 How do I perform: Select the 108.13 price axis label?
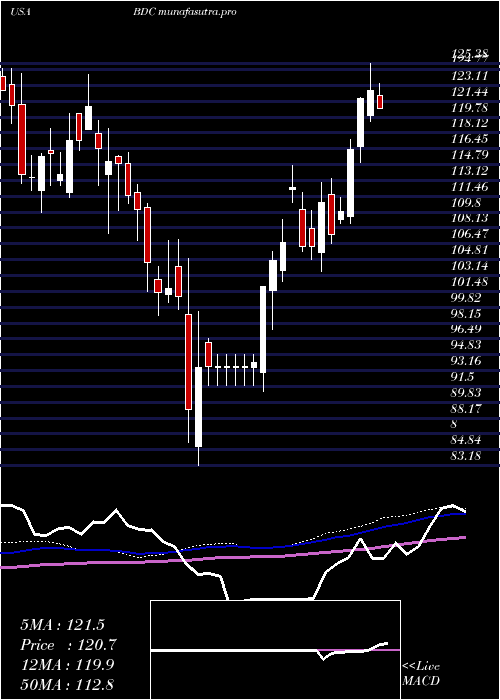[x=469, y=219]
